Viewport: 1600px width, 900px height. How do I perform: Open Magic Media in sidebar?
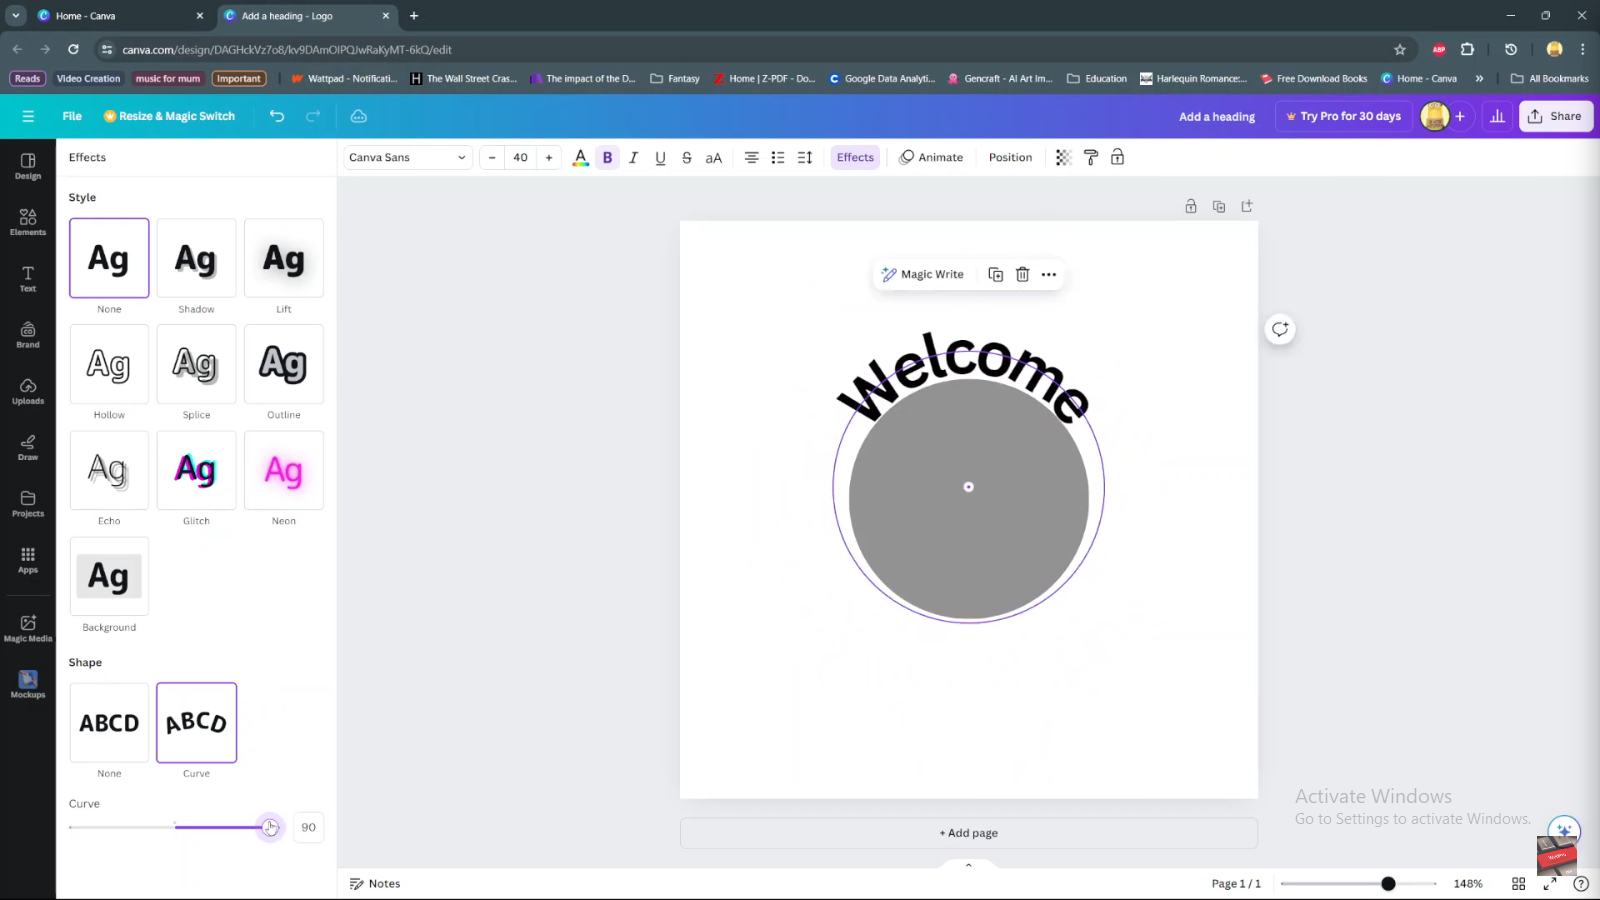[x=28, y=628]
